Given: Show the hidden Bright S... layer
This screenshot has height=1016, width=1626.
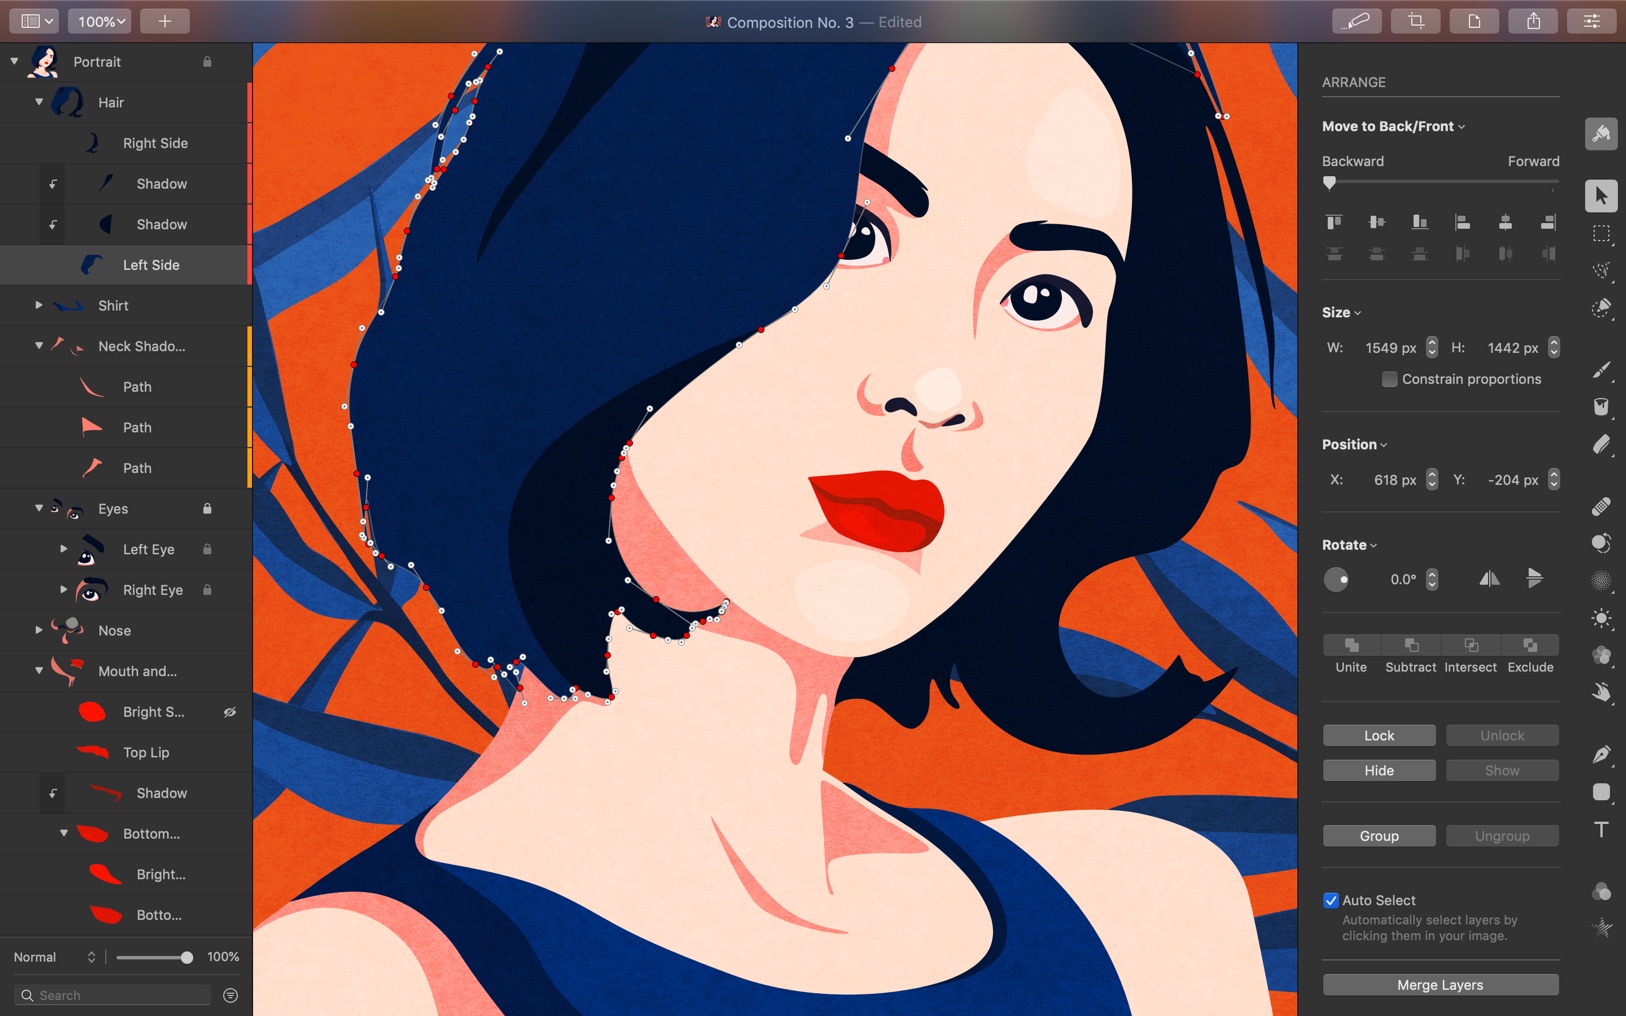Looking at the screenshot, I should (230, 712).
